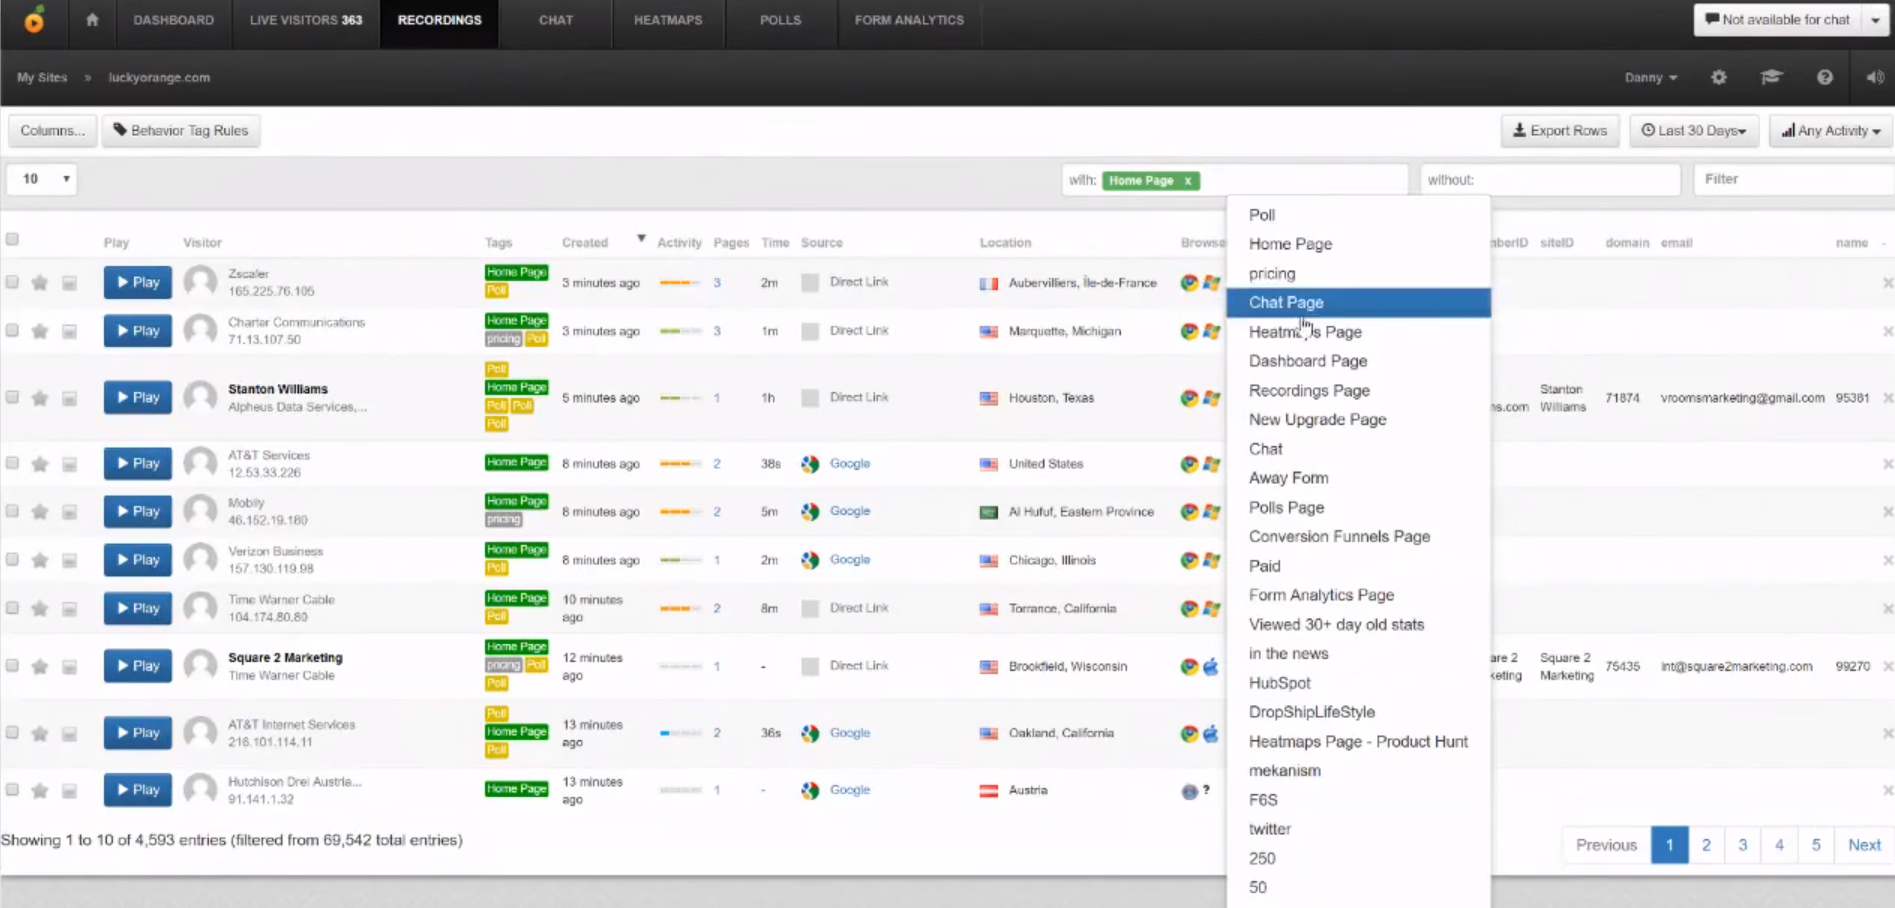This screenshot has width=1895, height=908.
Task: Select pricing in the tag list
Action: point(1358,274)
